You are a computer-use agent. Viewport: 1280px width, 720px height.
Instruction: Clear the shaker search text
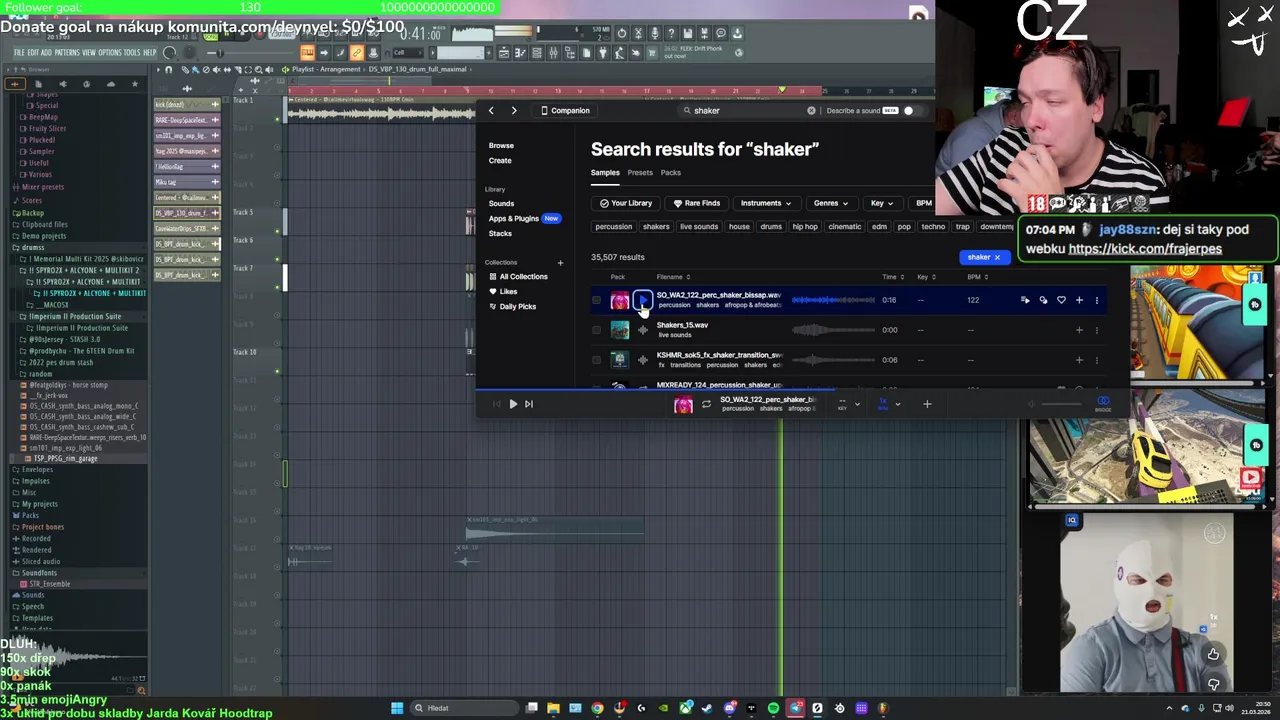click(811, 111)
